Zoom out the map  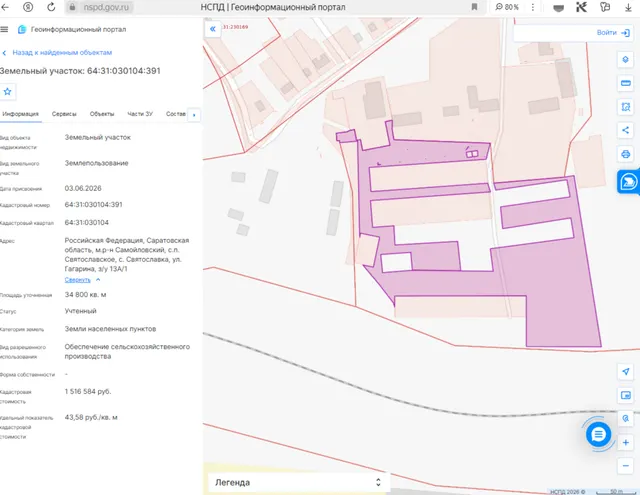pos(625,466)
